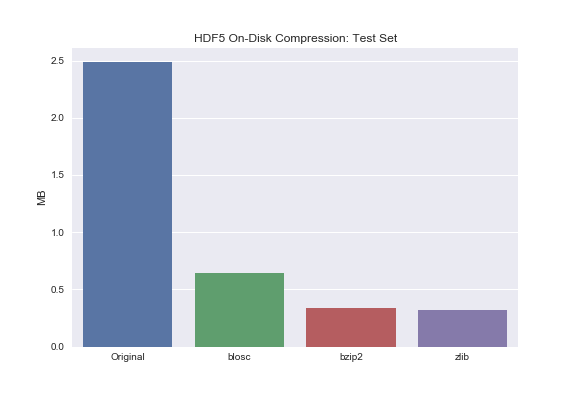Screen dimensions: 576x396
Task: Click the bzip2 x-axis label
Action: click(x=351, y=357)
